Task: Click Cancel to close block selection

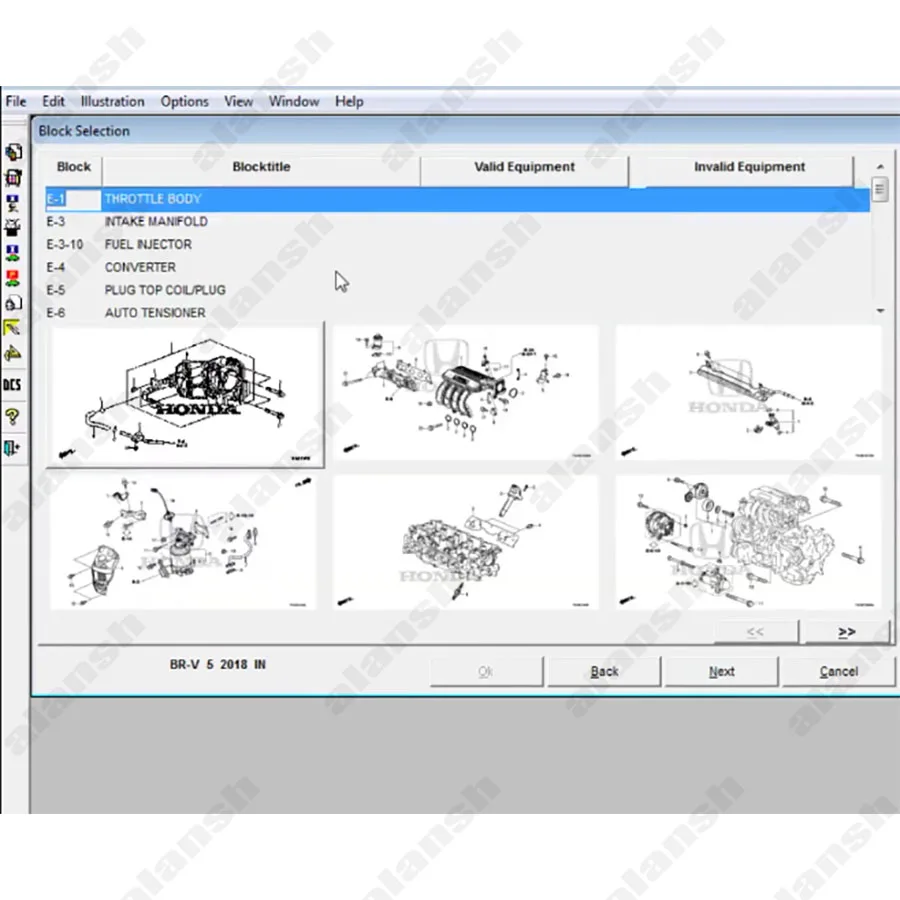Action: (x=838, y=671)
